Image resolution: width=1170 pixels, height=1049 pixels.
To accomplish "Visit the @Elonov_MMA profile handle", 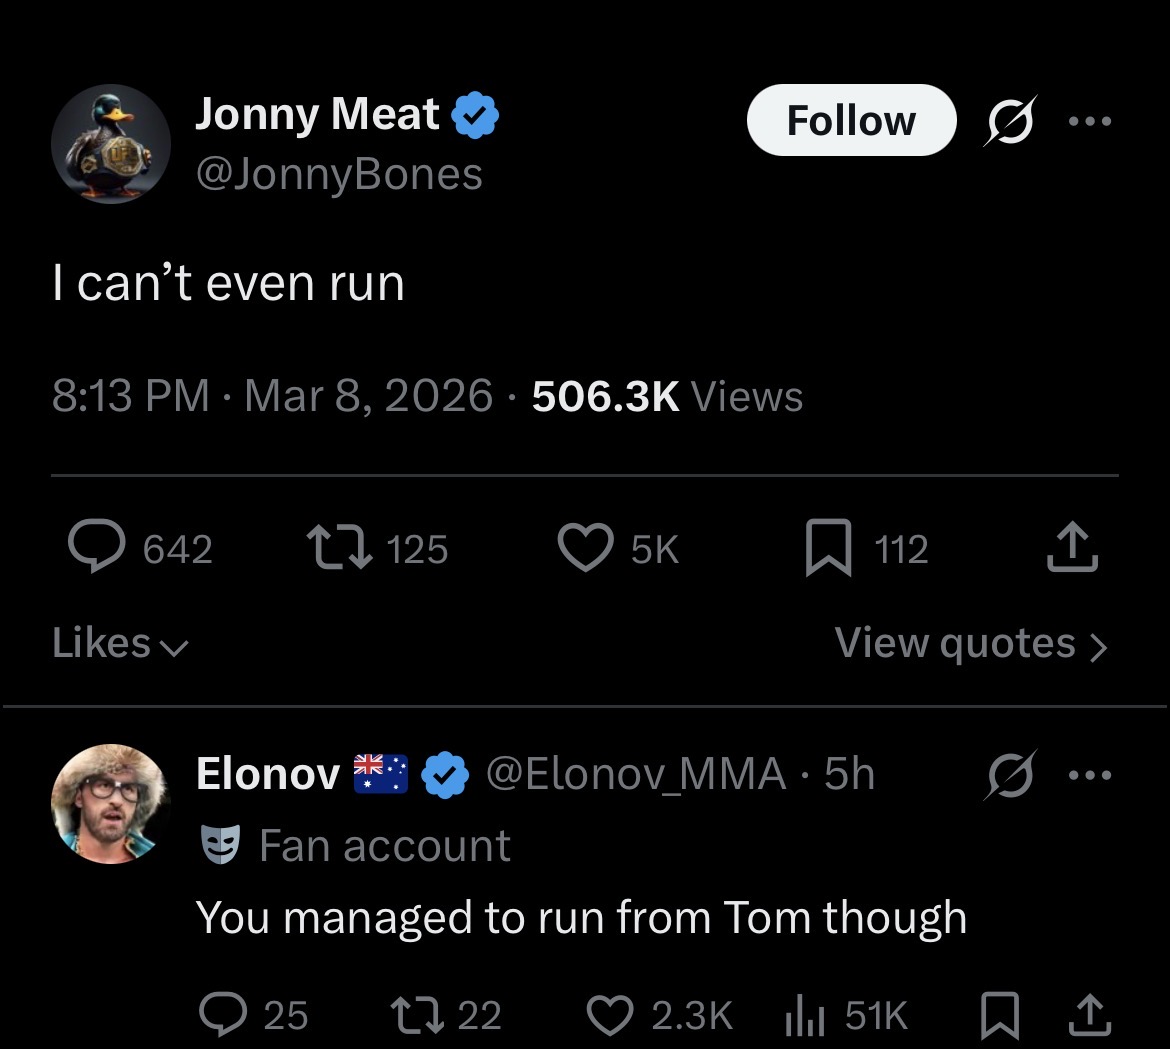I will (x=635, y=774).
